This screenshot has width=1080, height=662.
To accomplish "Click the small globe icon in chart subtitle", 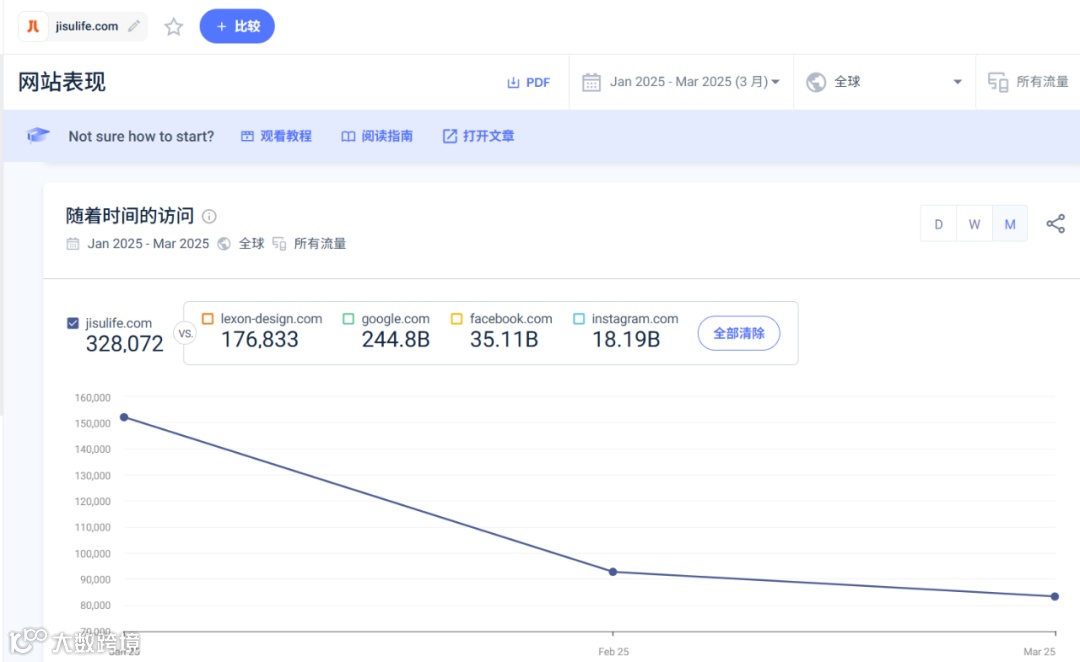I will tap(224, 244).
